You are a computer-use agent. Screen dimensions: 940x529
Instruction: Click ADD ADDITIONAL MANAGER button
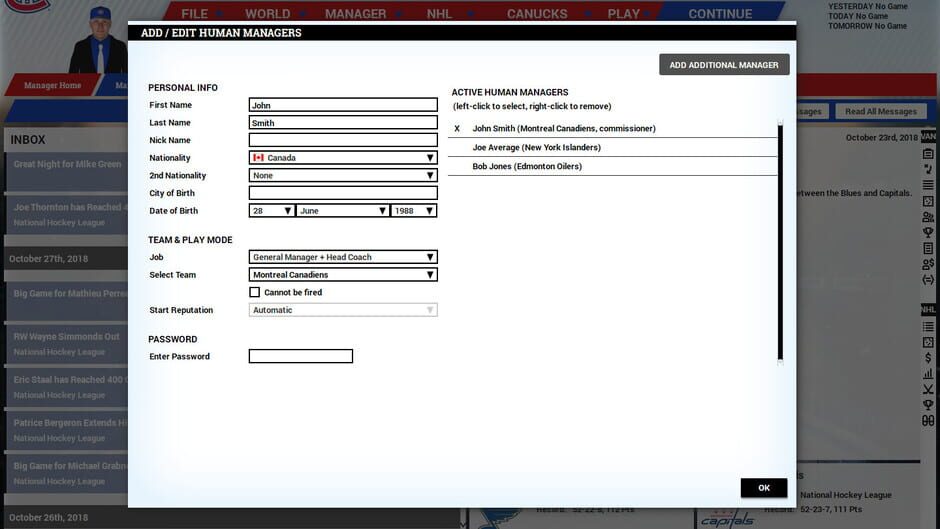pos(724,65)
